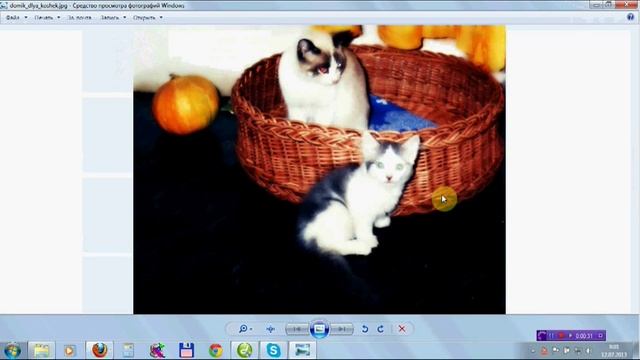Start the slide show with center button
This screenshot has height=360, width=640.
(320, 329)
